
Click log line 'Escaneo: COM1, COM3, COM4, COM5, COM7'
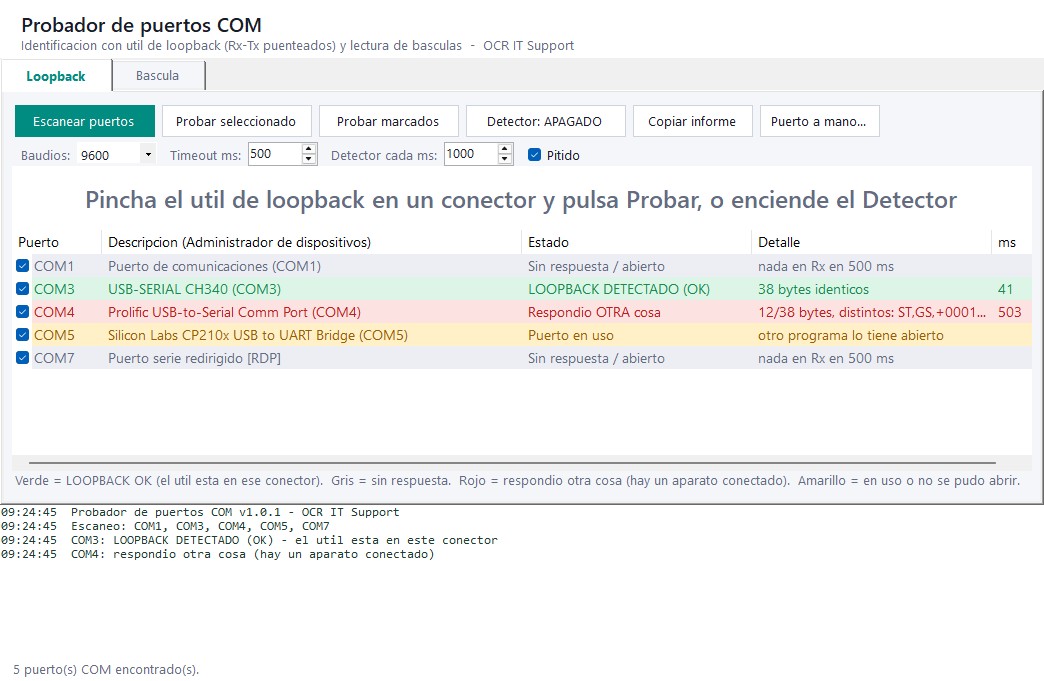200,526
